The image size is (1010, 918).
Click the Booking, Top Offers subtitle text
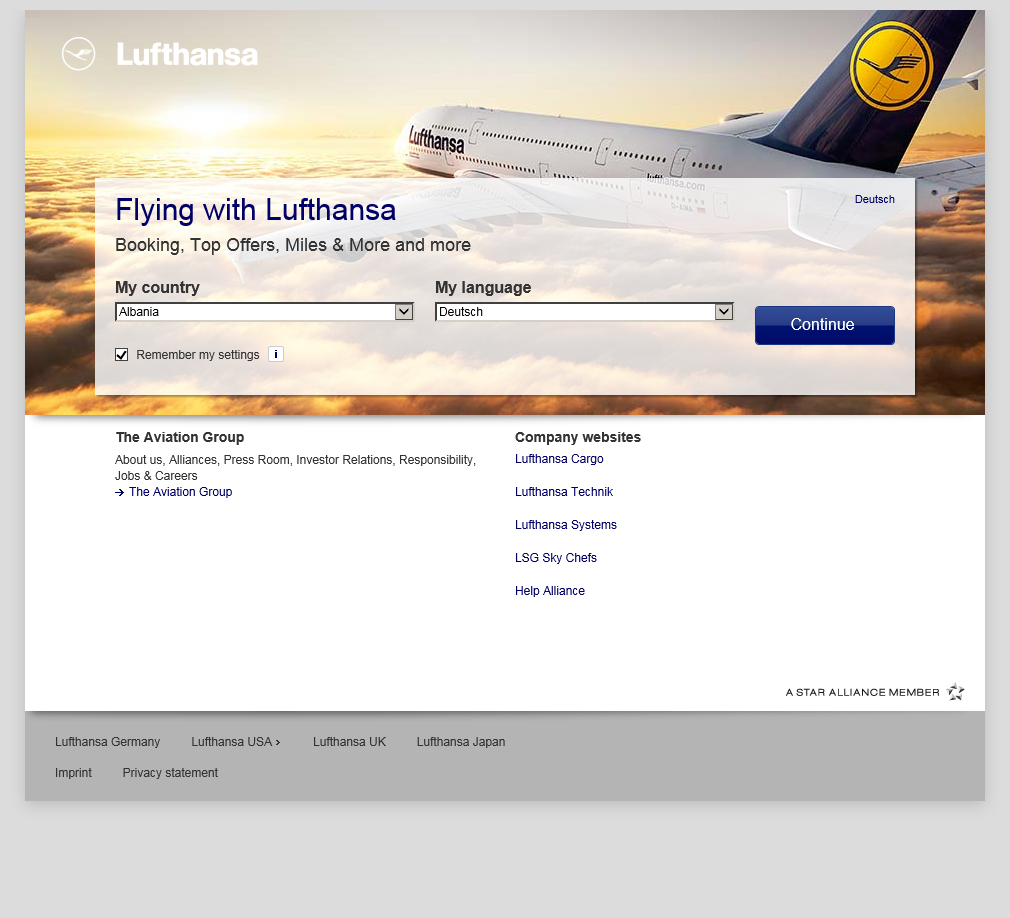tap(292, 245)
